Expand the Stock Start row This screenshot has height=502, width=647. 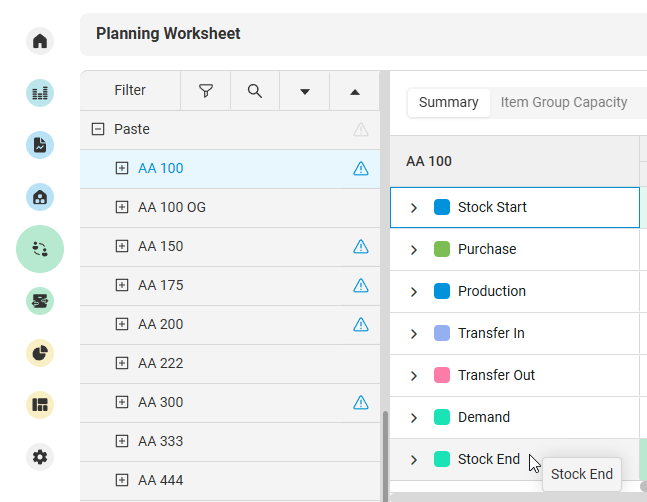[414, 208]
